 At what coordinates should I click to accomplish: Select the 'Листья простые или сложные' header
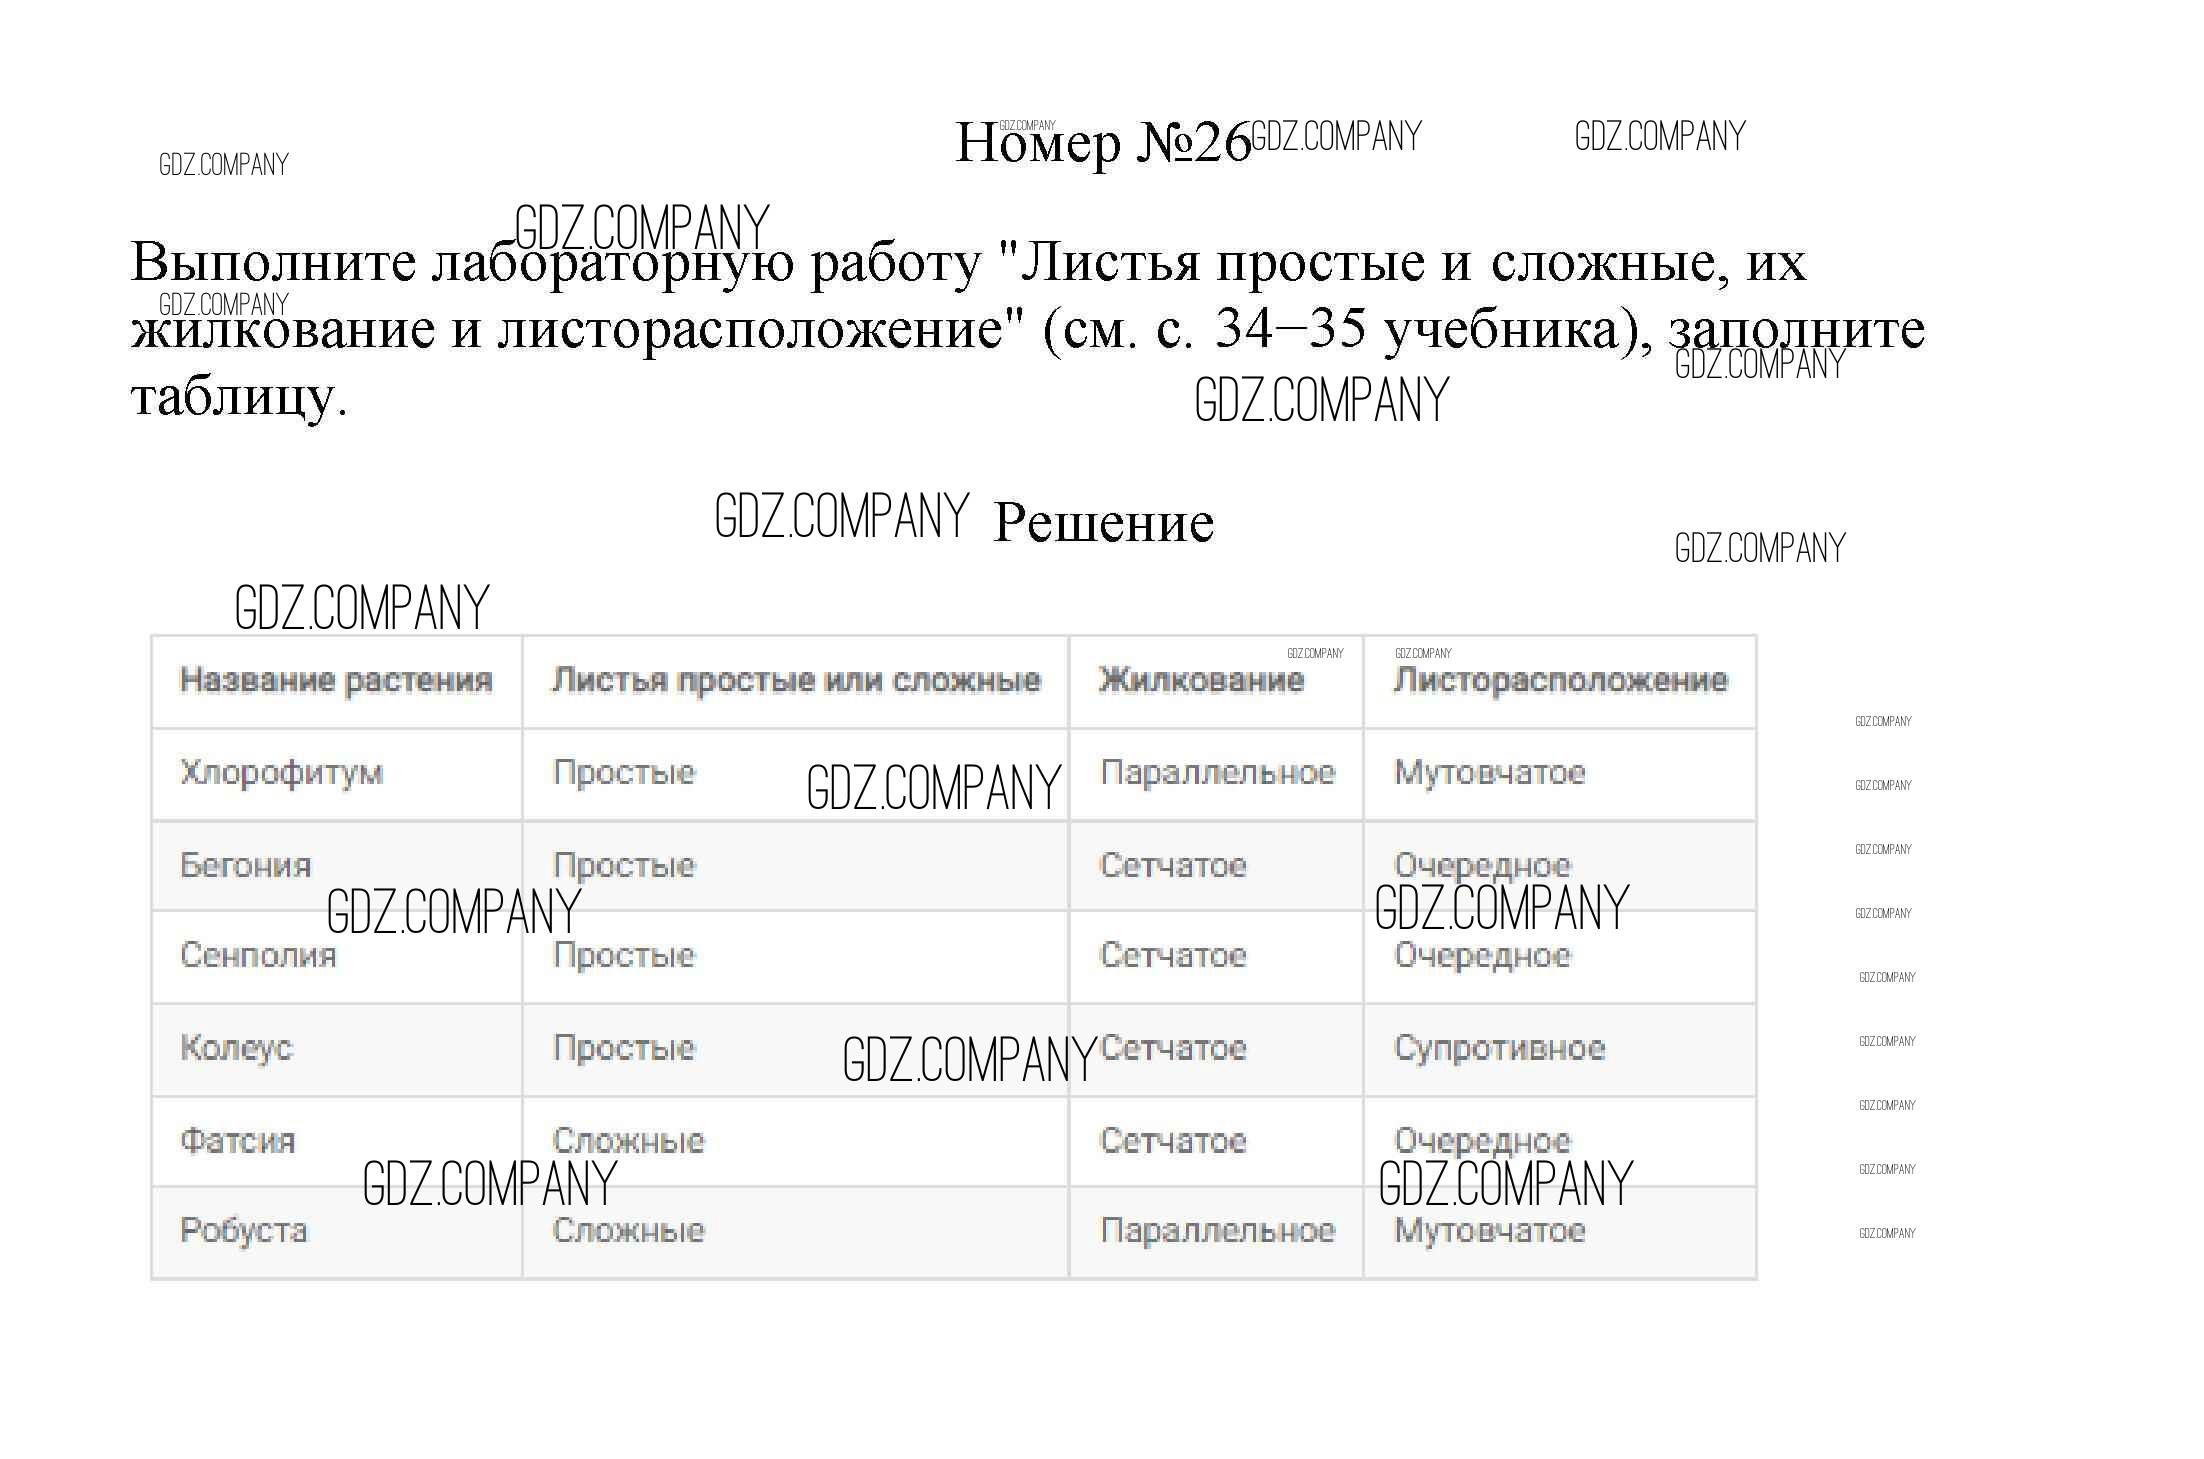click(x=796, y=680)
